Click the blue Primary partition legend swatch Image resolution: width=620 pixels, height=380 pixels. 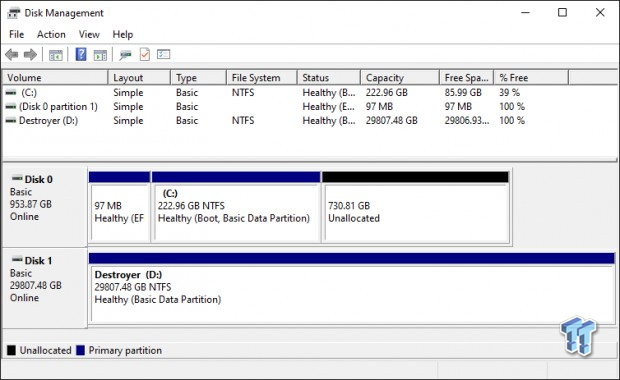point(81,350)
